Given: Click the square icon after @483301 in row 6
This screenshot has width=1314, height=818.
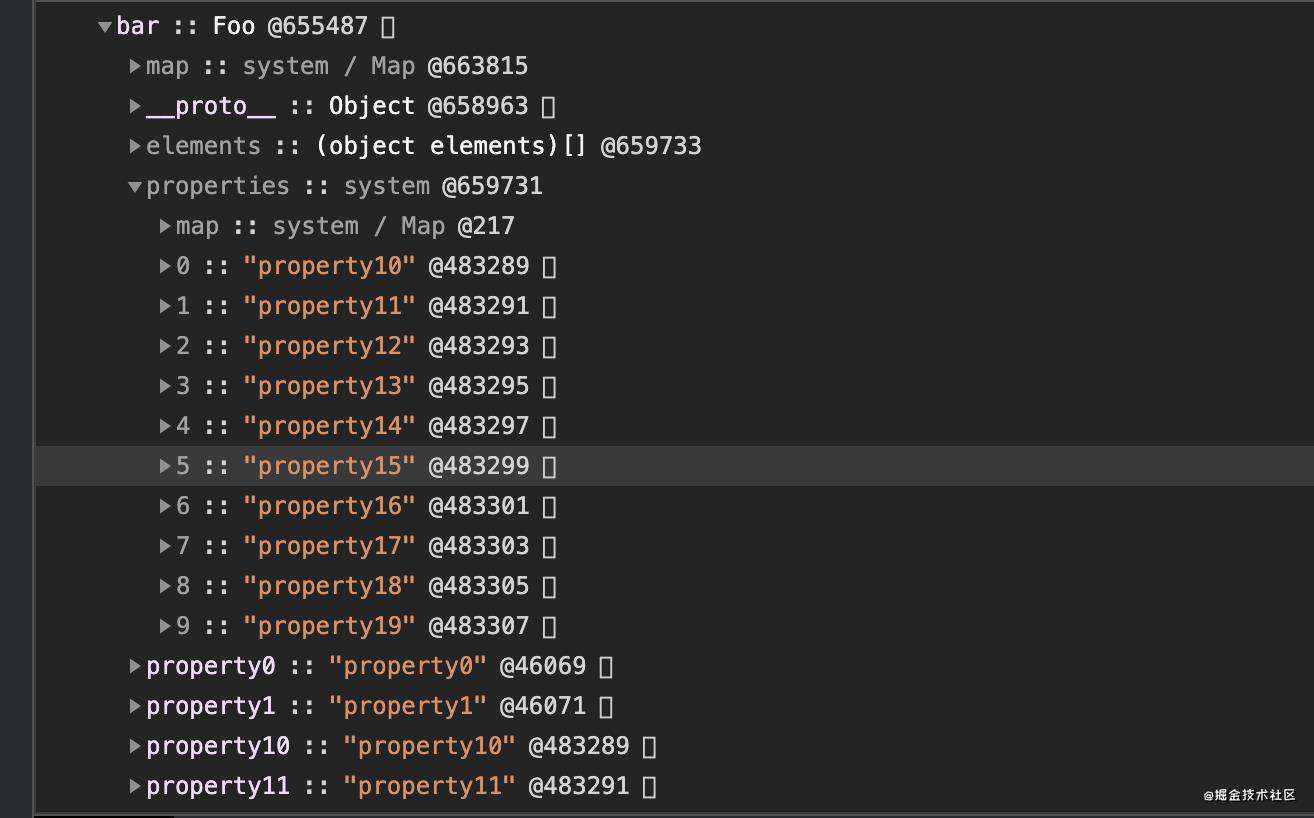Looking at the screenshot, I should coord(549,507).
